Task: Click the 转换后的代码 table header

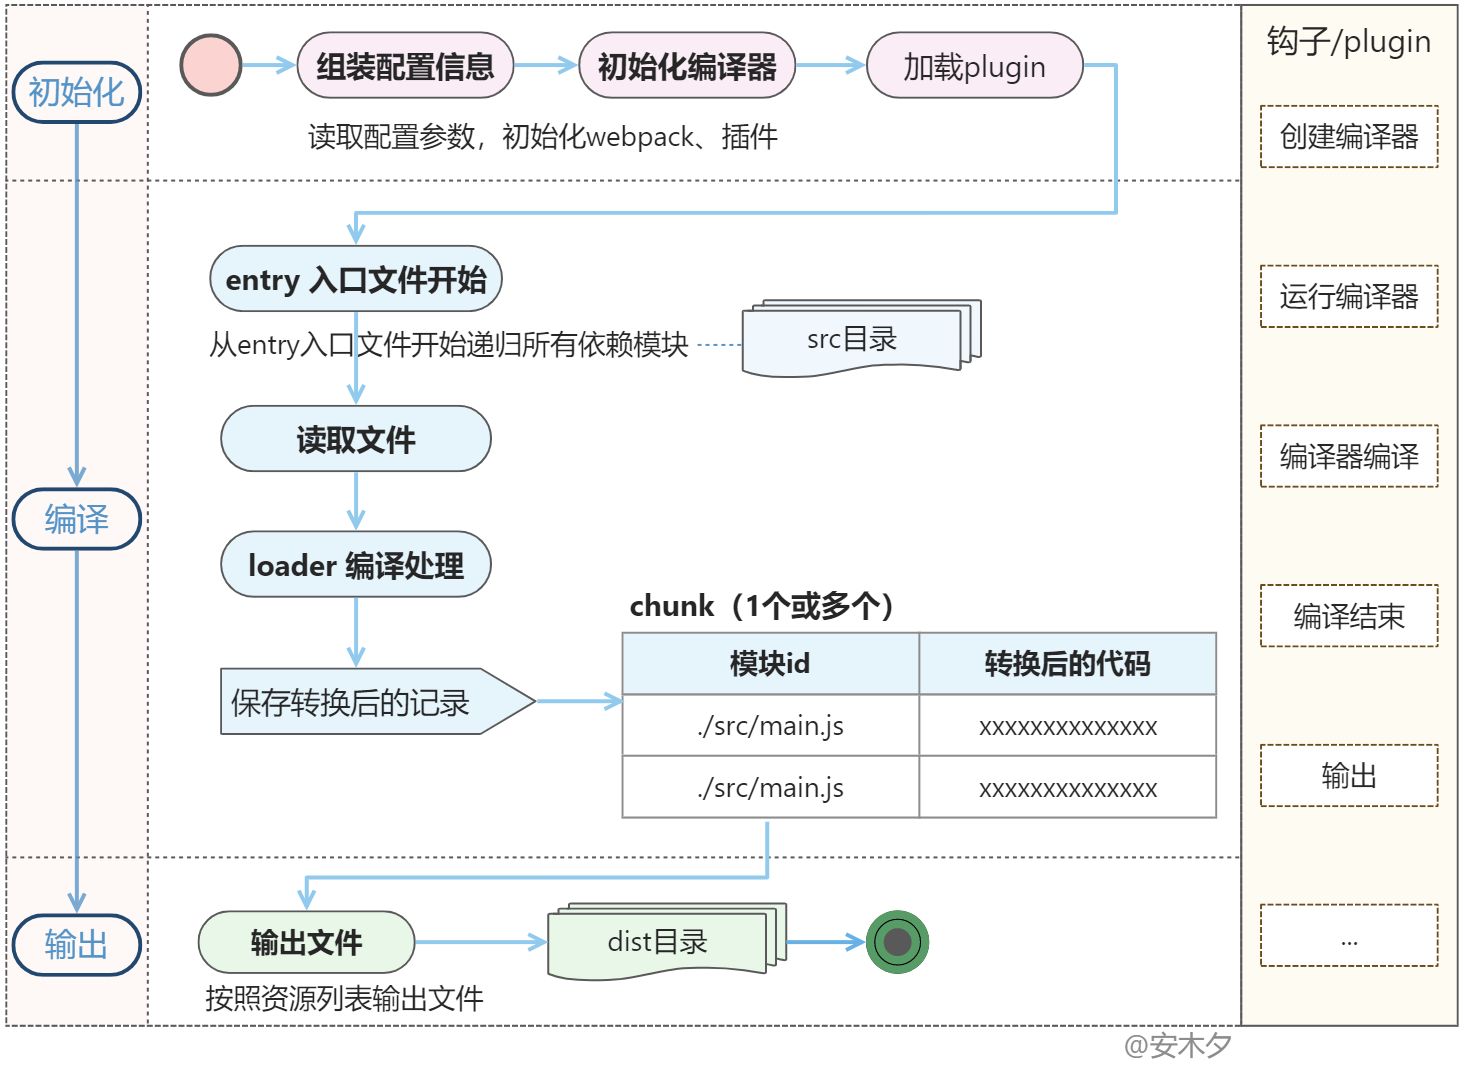Action: click(1067, 663)
